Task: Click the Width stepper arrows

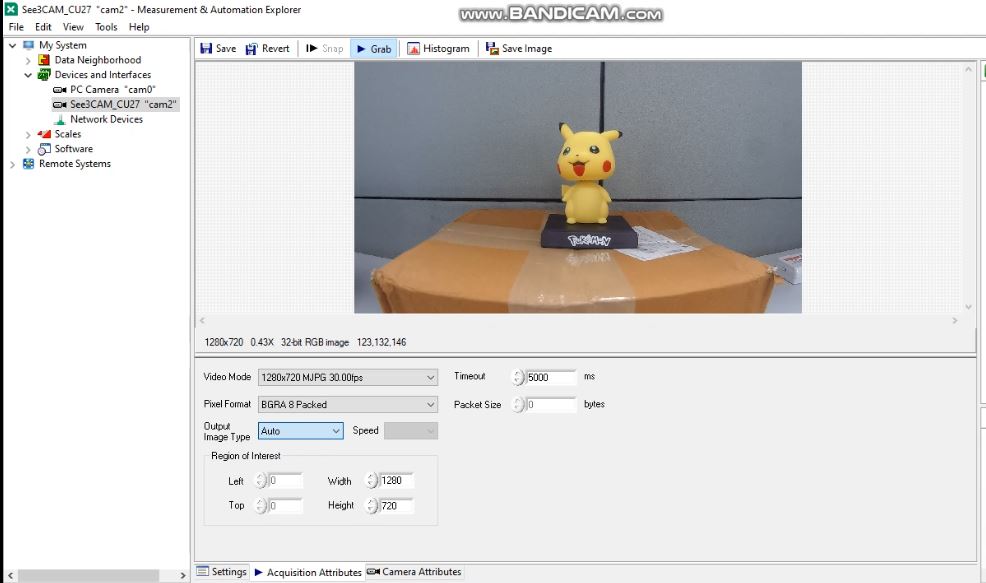Action: [371, 480]
